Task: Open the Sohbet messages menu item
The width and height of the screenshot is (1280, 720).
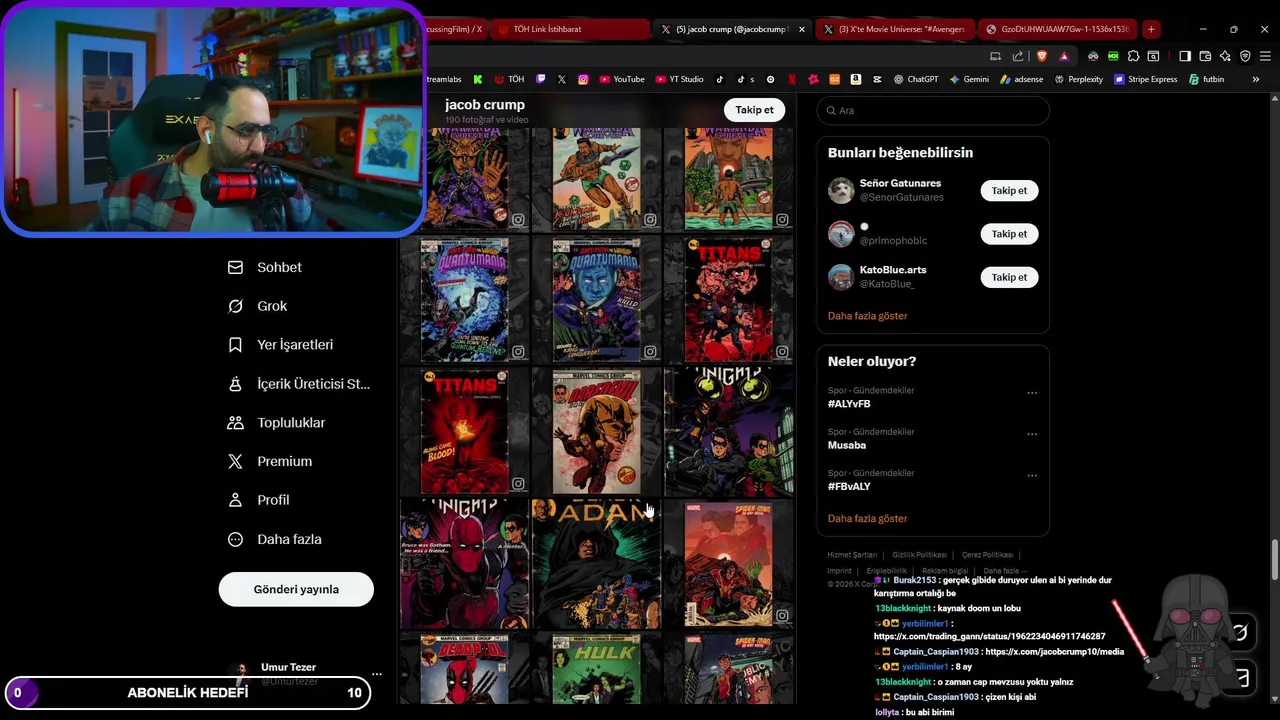Action: (x=265, y=267)
